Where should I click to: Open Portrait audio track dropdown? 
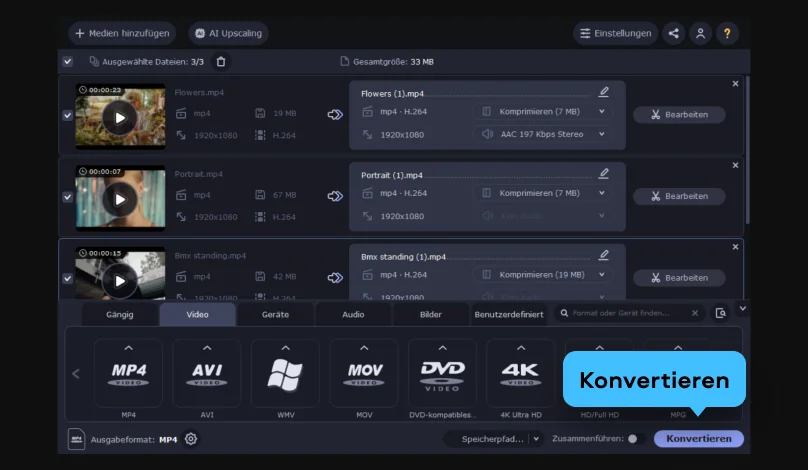(543, 215)
